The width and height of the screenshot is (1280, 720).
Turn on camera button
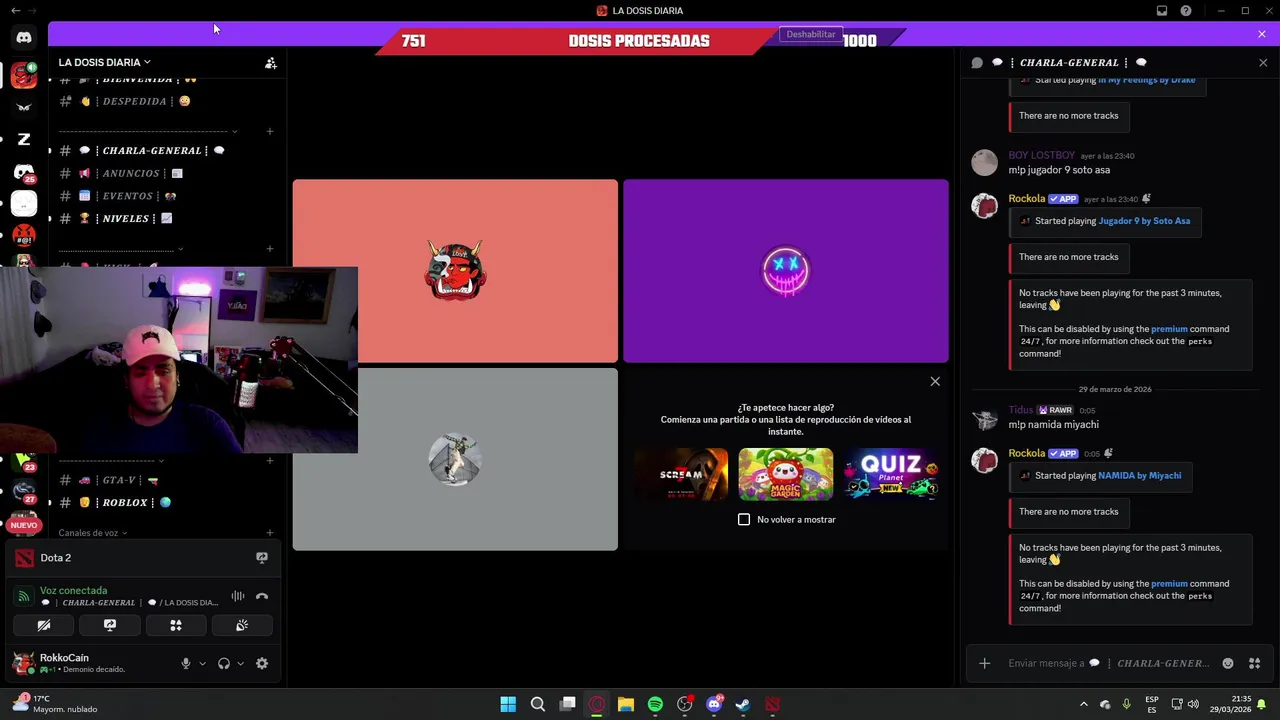(x=44, y=625)
